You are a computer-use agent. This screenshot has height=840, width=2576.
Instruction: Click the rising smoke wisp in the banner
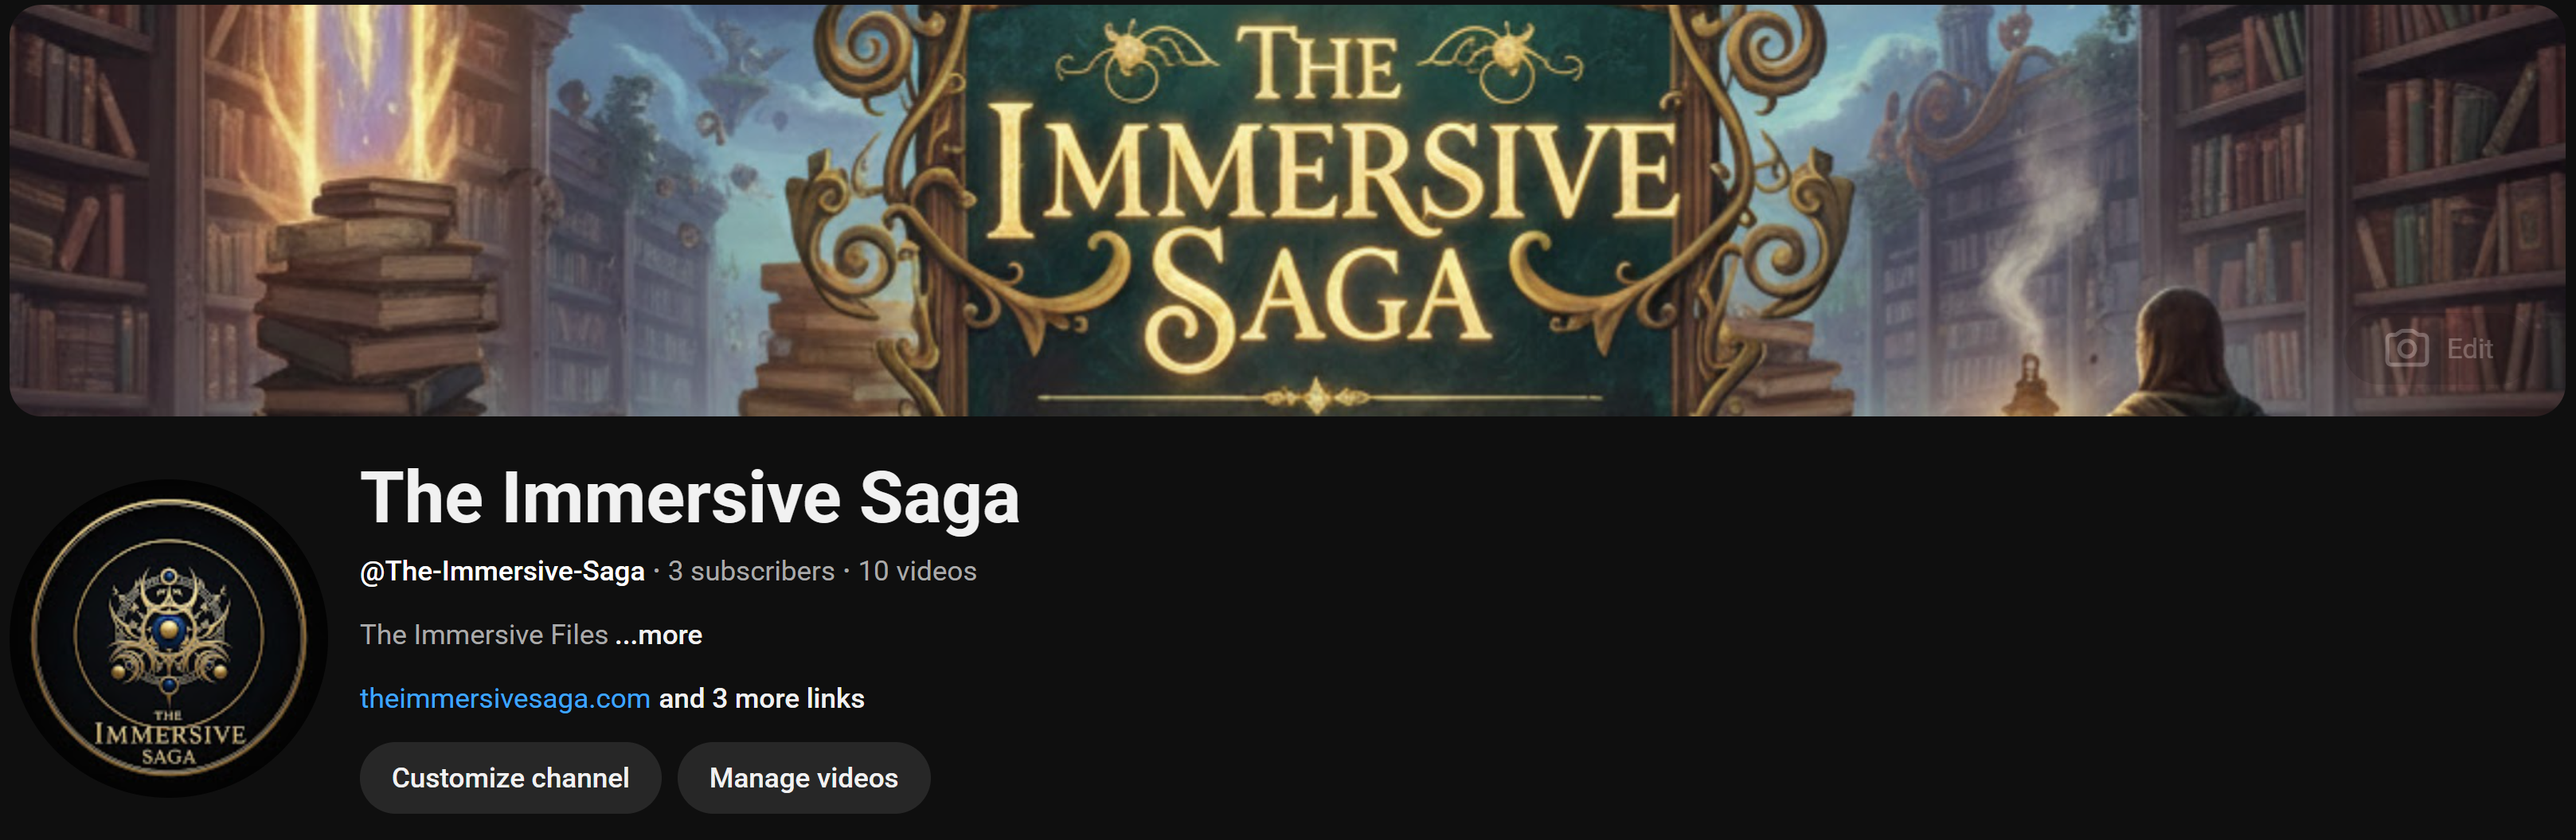pyautogui.click(x=2040, y=250)
